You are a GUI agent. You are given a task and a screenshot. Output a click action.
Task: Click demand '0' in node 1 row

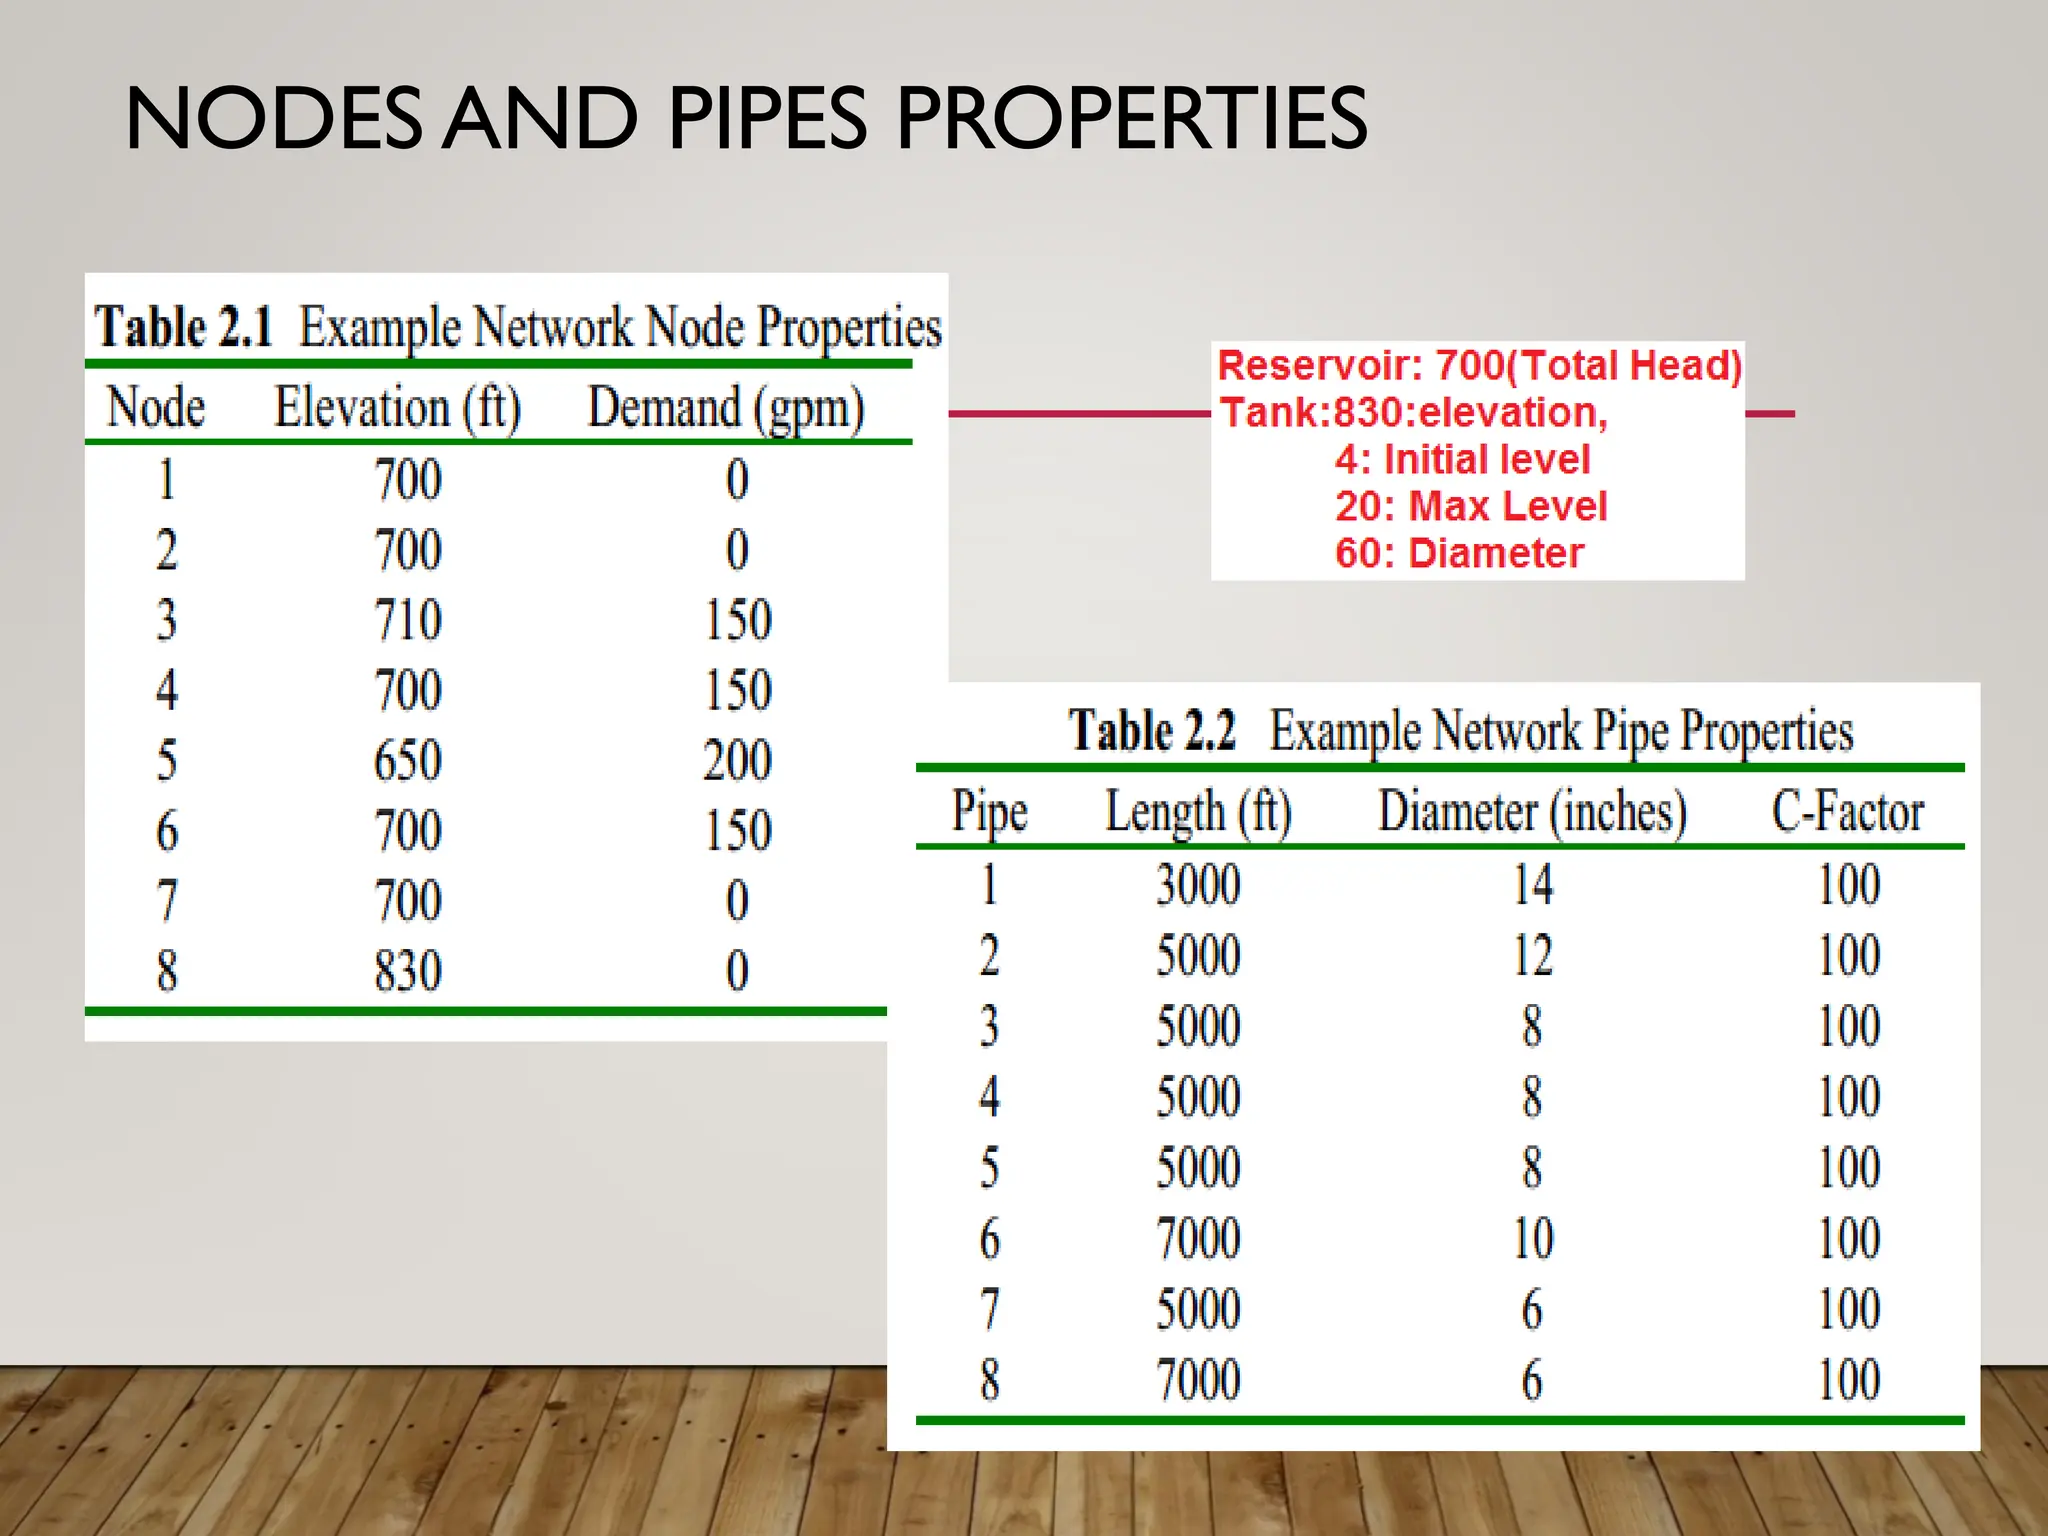tap(737, 480)
